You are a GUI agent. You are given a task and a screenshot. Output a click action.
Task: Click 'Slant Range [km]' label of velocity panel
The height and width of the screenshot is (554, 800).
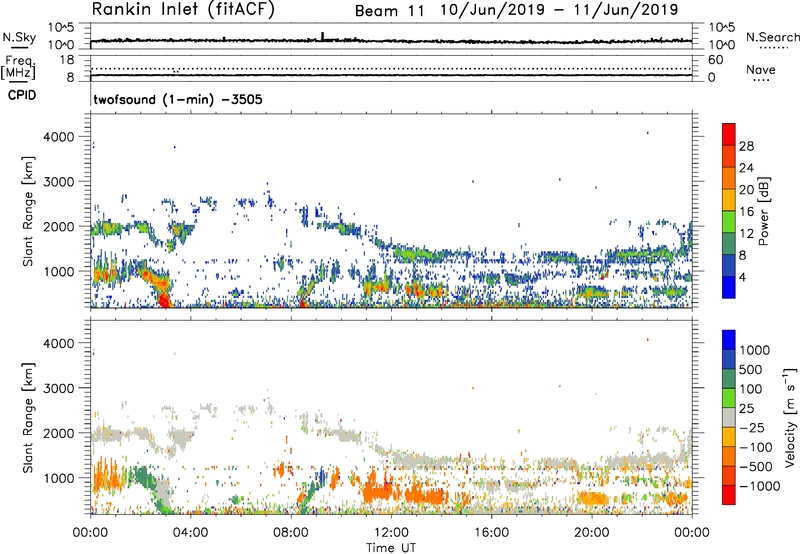point(27,418)
